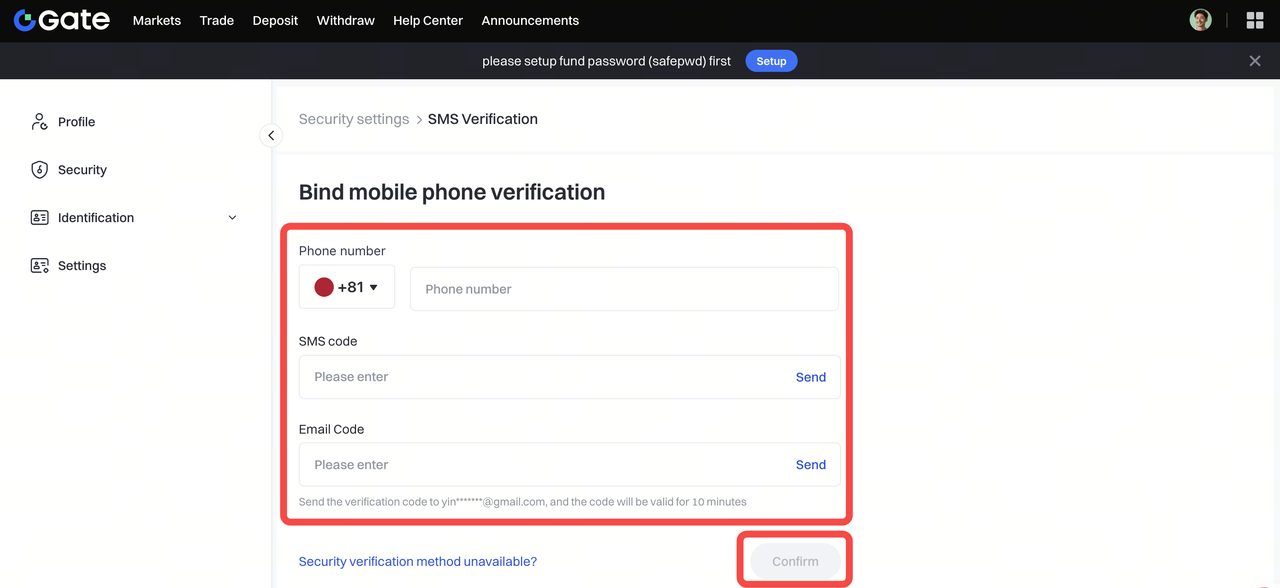Dismiss the fund password banner
1280x588 pixels.
(x=1255, y=61)
